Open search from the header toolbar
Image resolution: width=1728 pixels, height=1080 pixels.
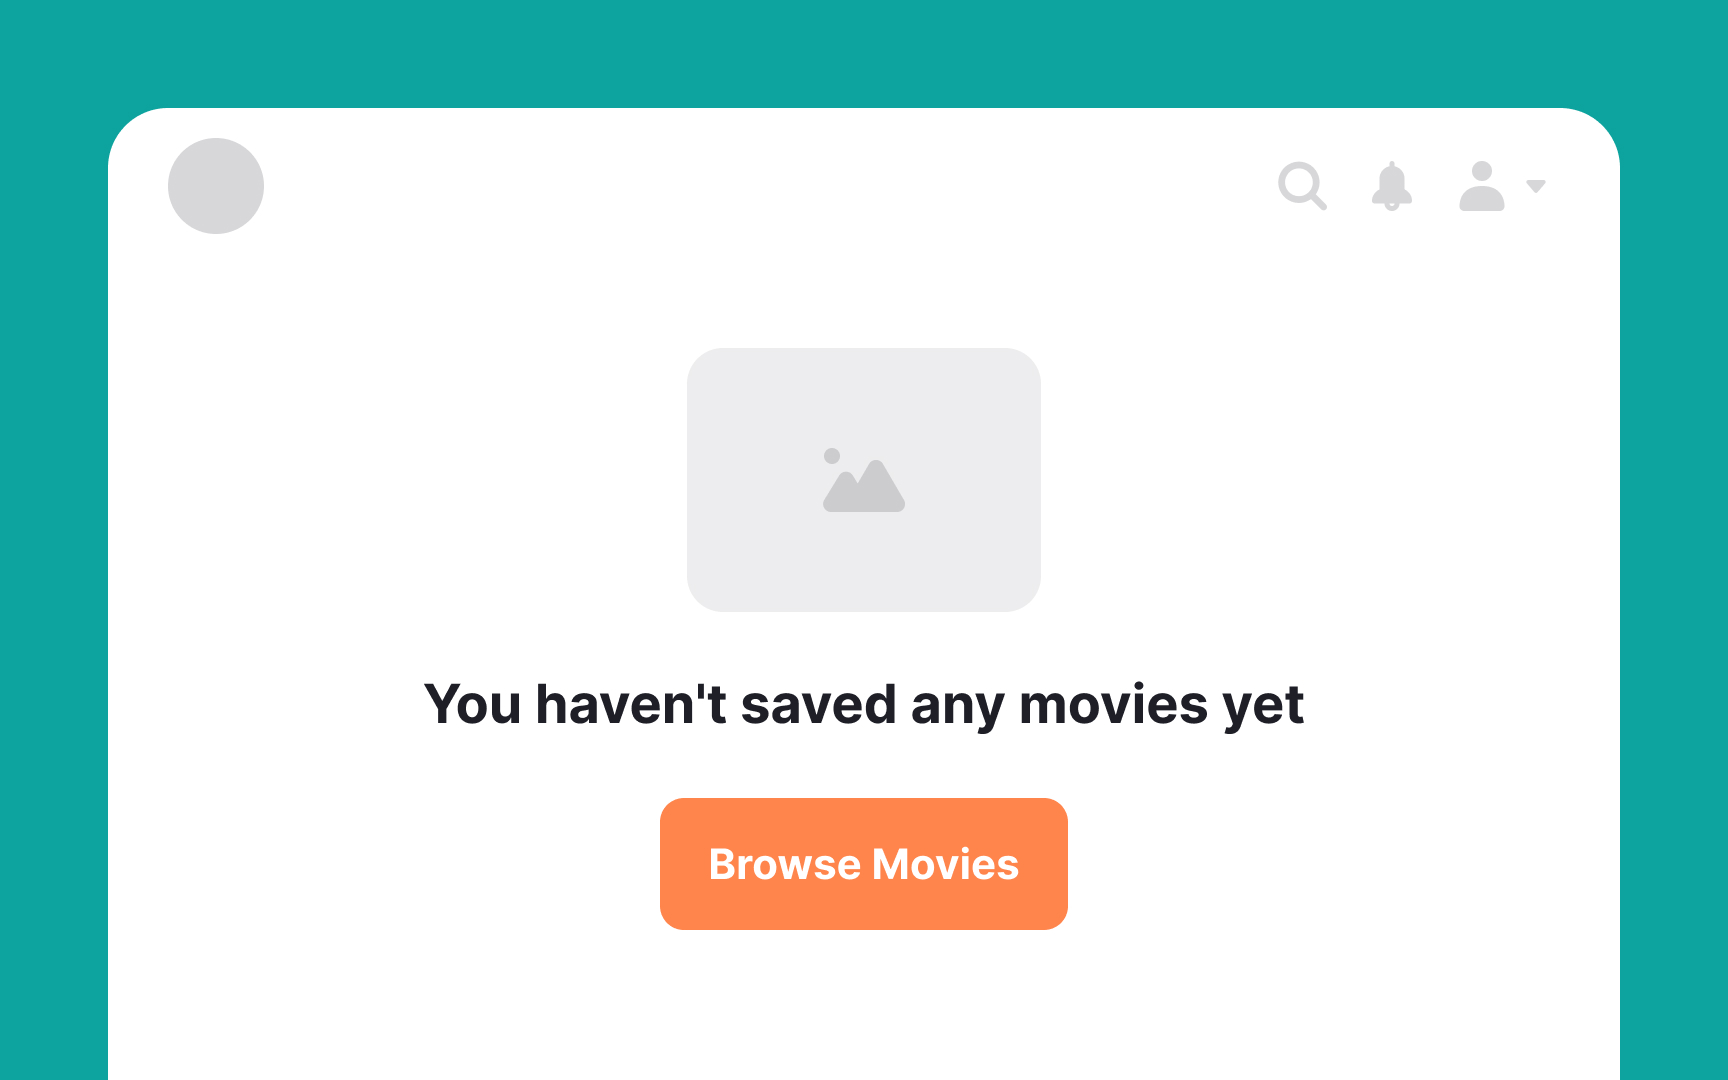(x=1302, y=186)
